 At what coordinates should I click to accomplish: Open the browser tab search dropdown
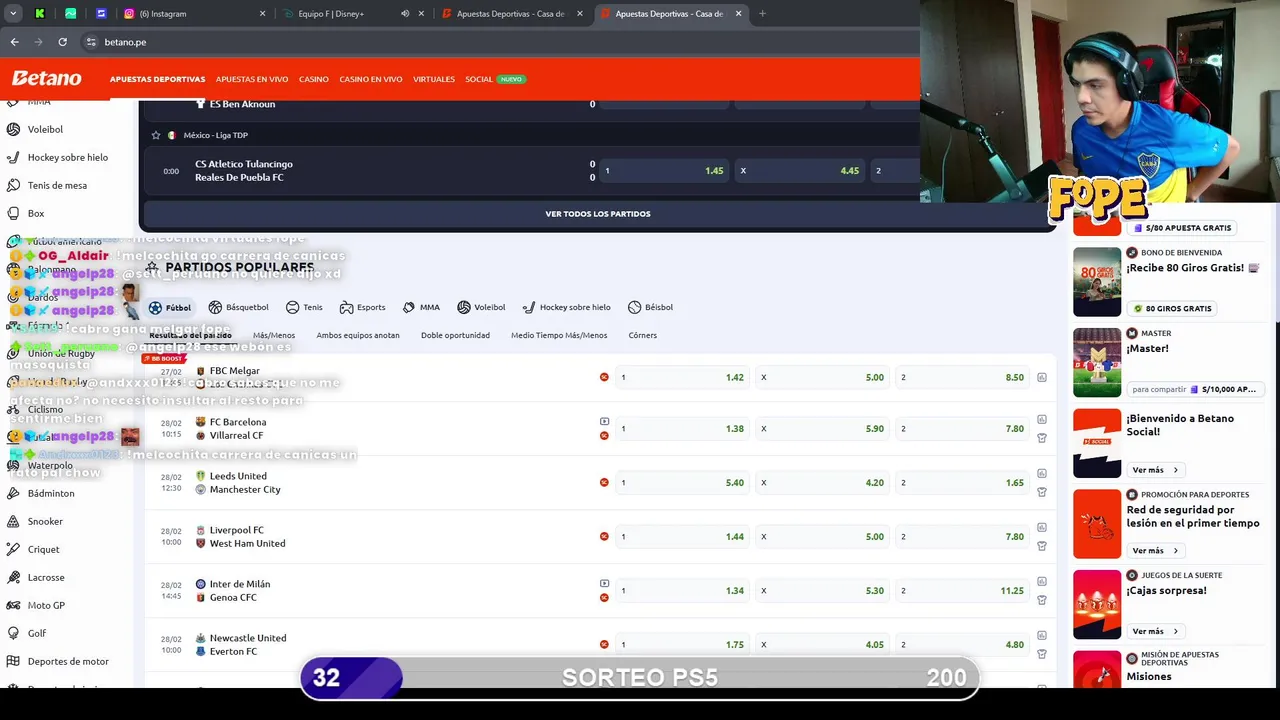[x=15, y=14]
